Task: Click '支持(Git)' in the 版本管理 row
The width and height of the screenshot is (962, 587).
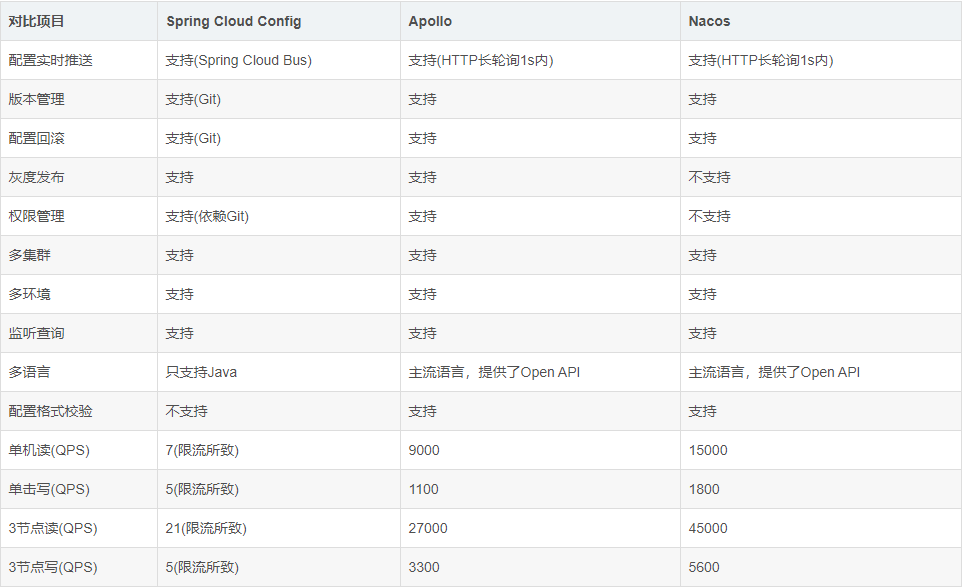Action: point(193,99)
